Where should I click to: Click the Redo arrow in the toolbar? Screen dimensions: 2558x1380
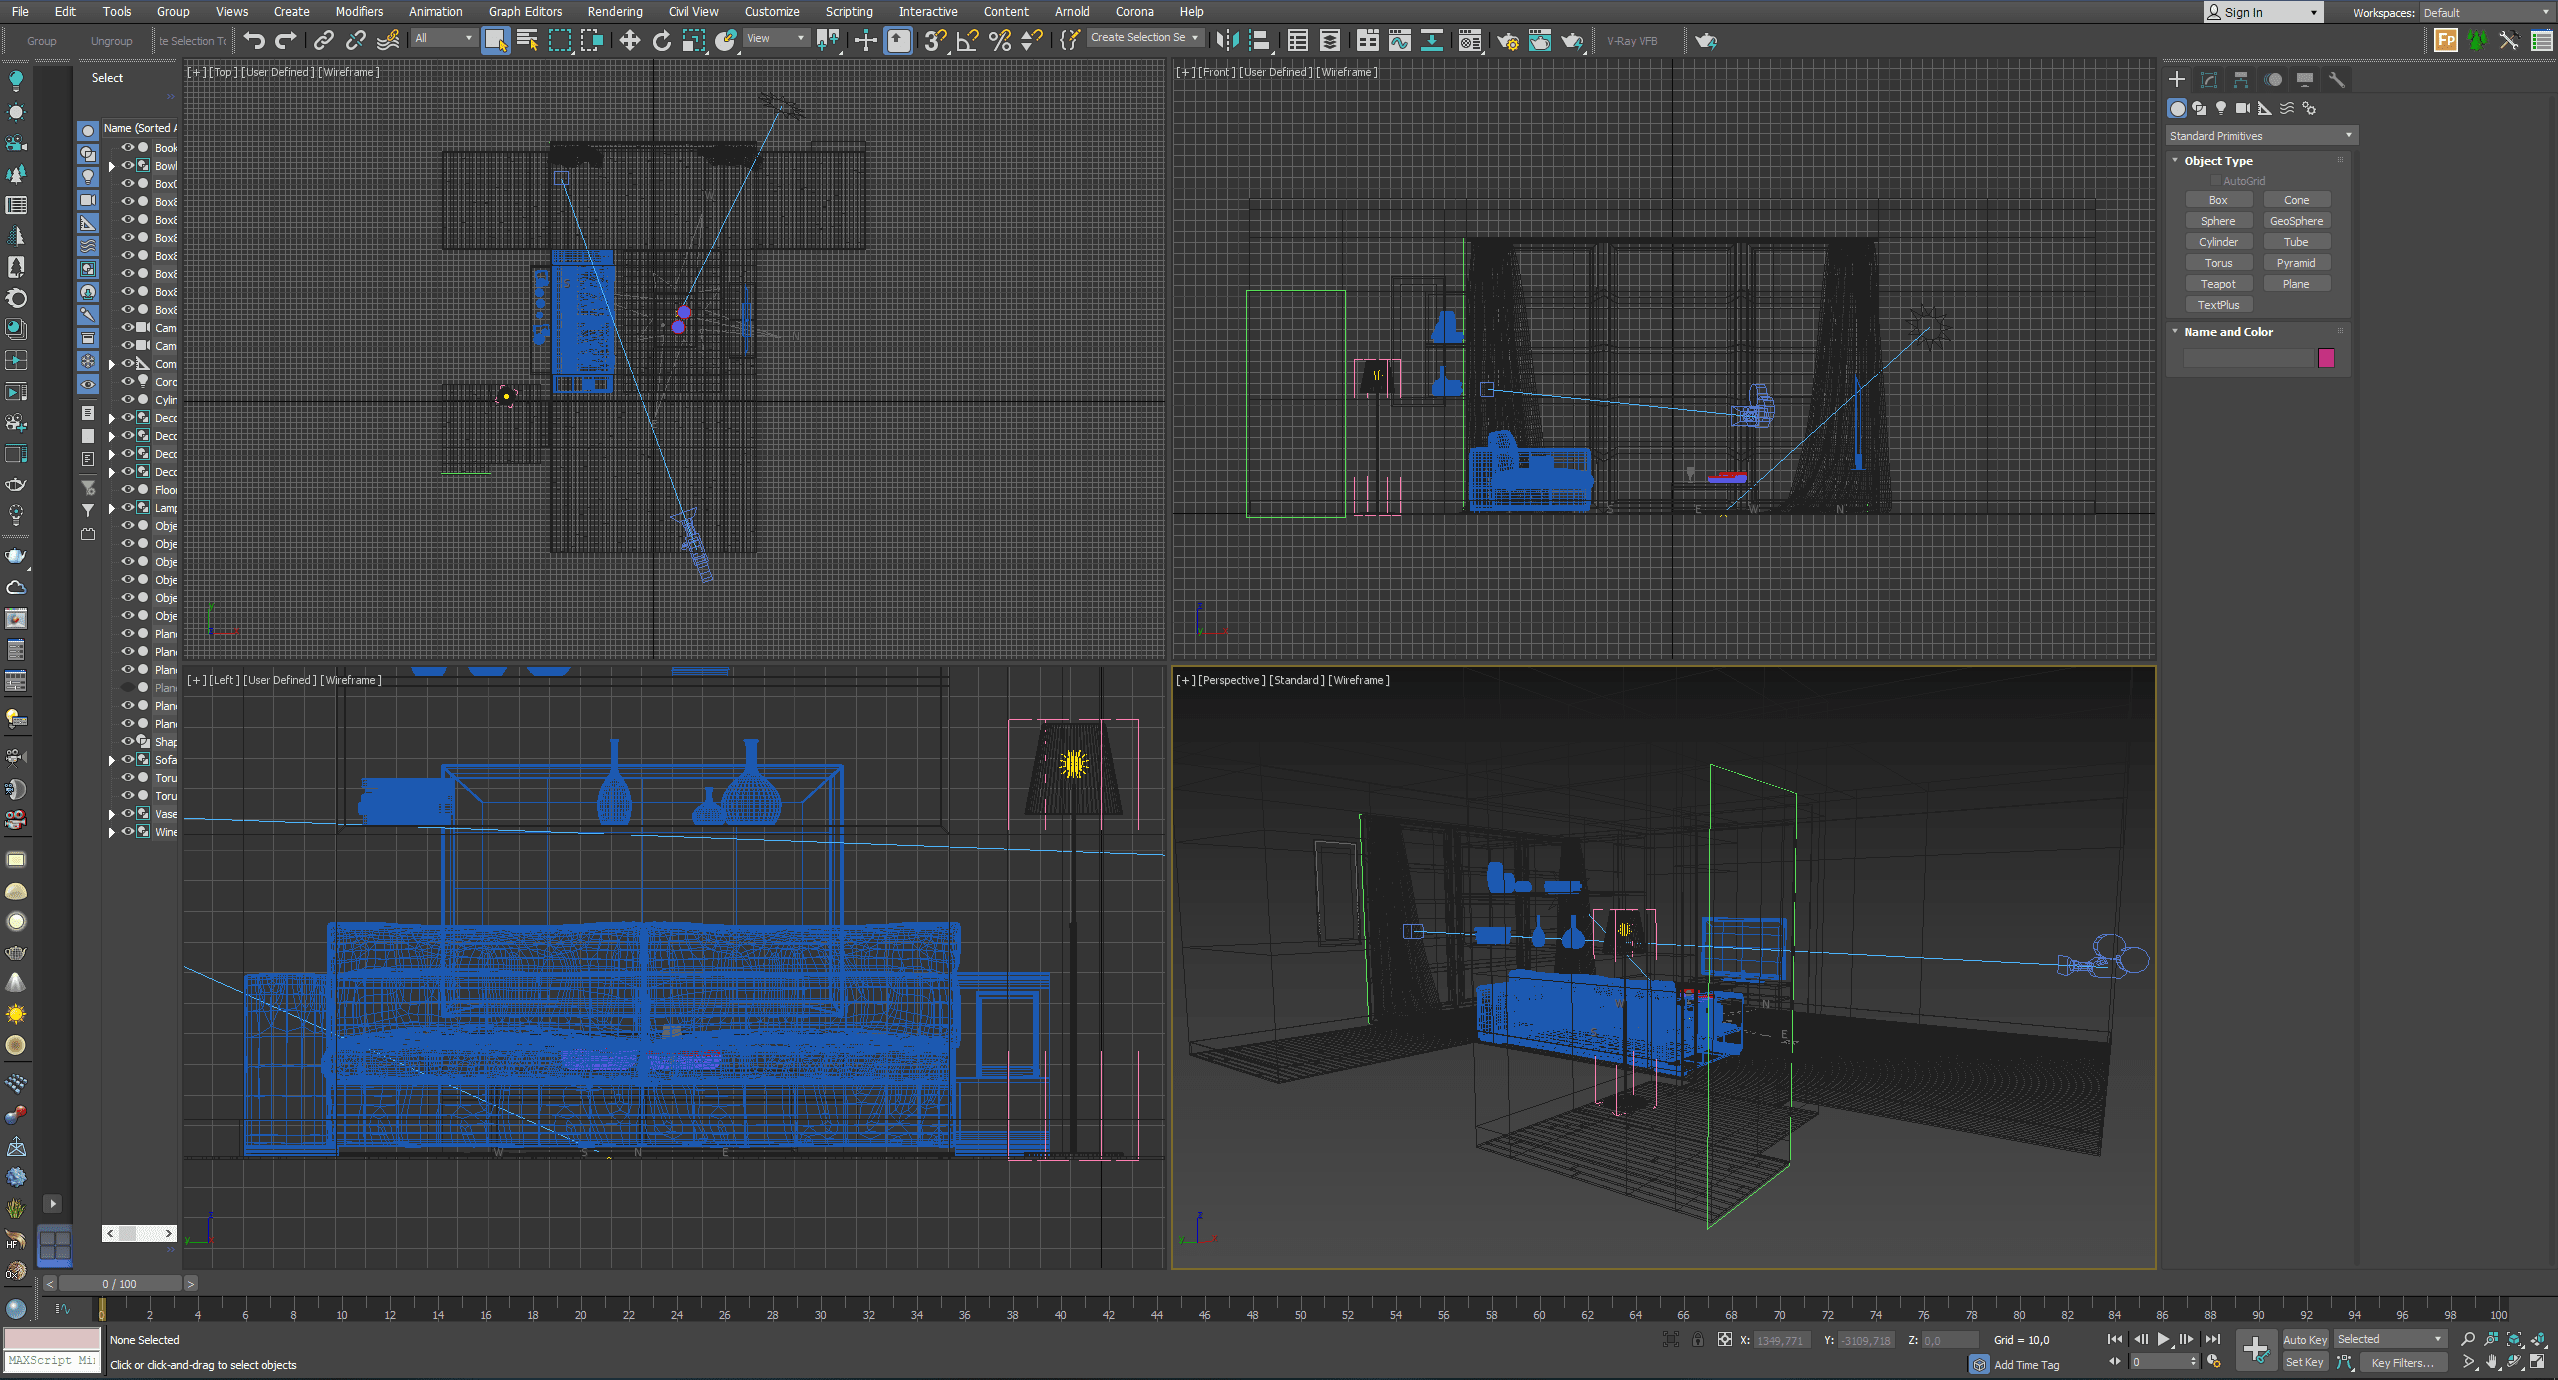click(x=286, y=40)
